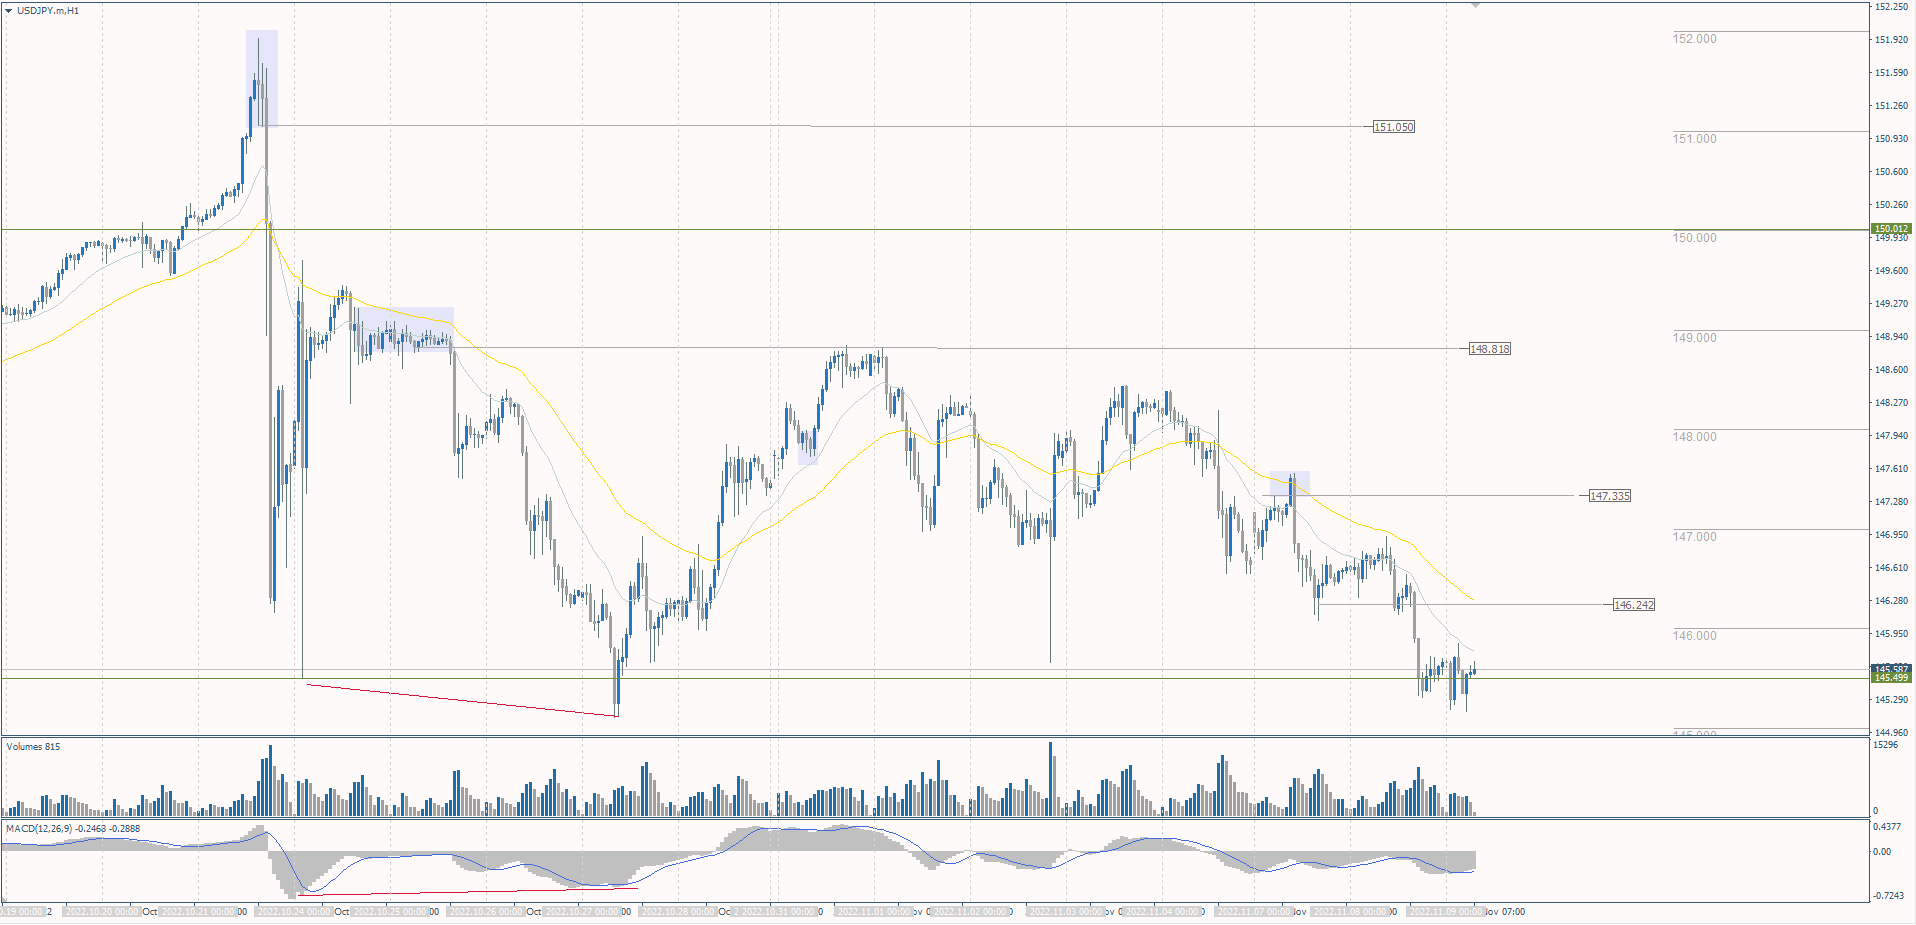
Task: Click the 145.499 current price tag
Action: (1891, 678)
